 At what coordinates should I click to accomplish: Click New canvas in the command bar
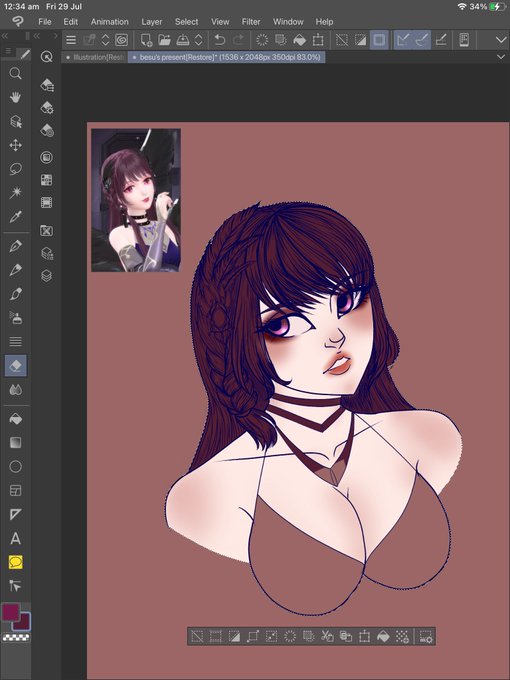tap(146, 40)
